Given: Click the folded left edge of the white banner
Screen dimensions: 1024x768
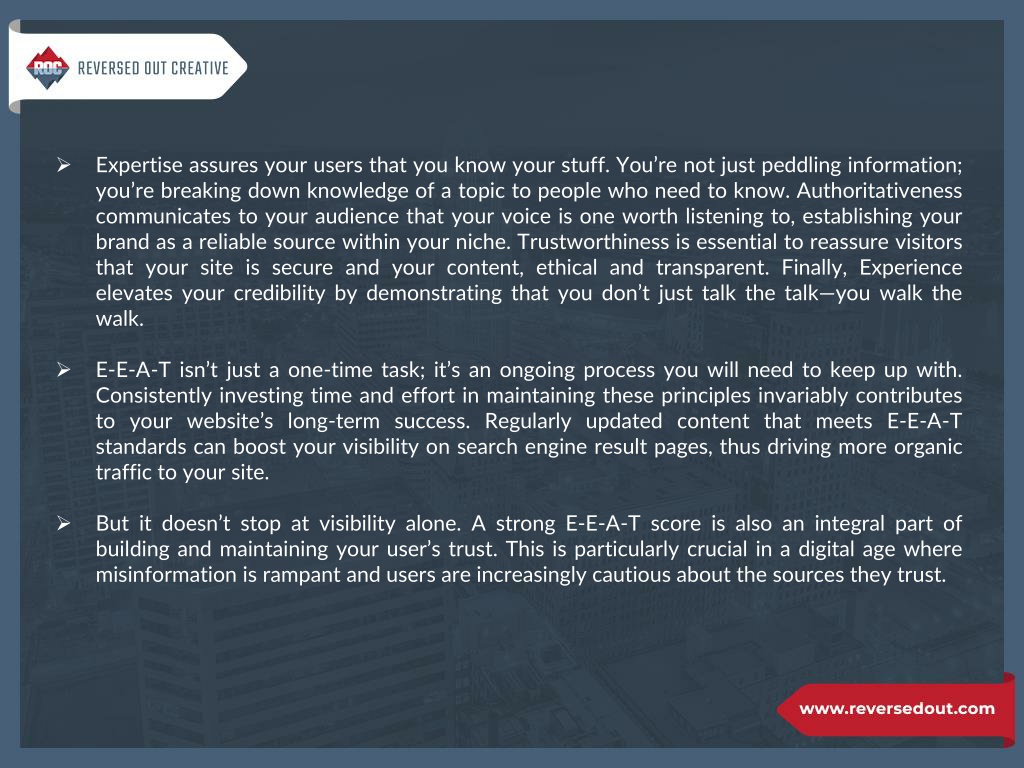Looking at the screenshot, I should 14,67.
